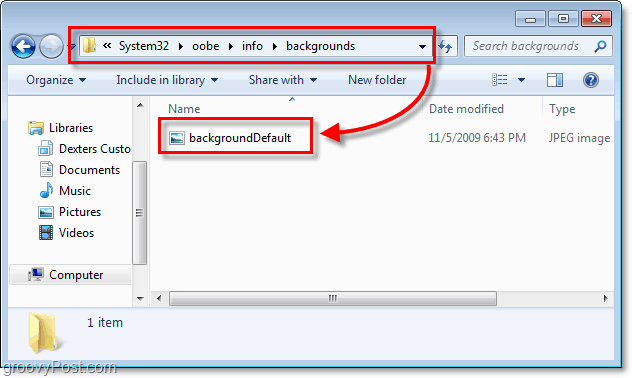Navigate to info breadcrumb folder
Screen dimensions: 632x378
(x=252, y=46)
